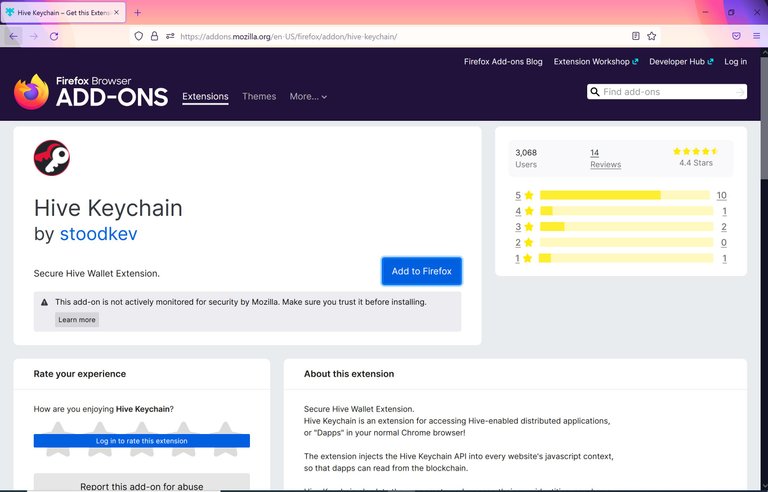Click the 4.4 Stars rating icons
Screen dimensions: 768x492
(x=696, y=151)
